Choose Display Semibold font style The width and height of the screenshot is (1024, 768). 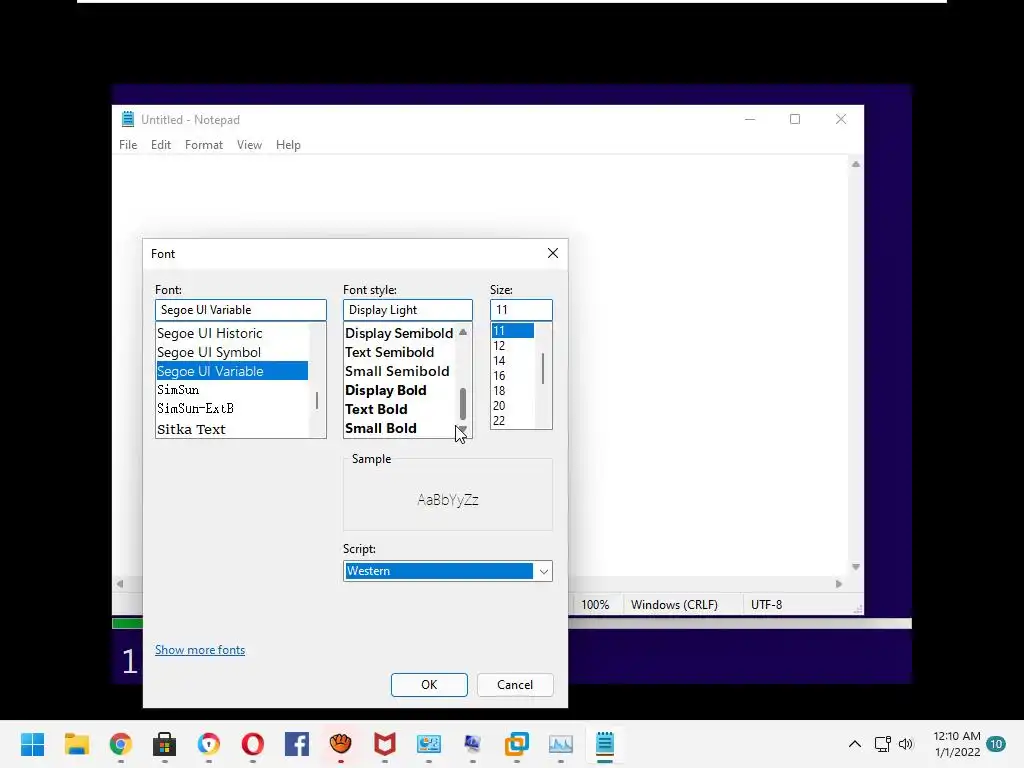399,333
